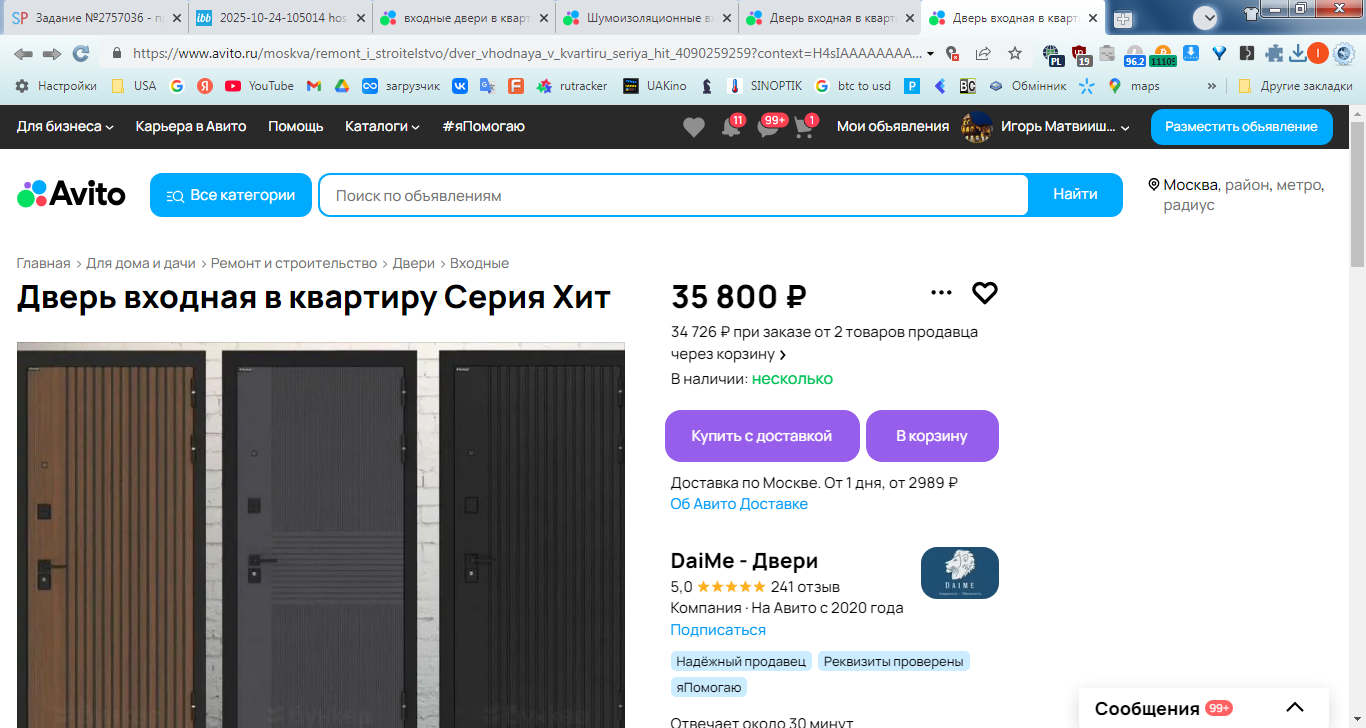Expand the Для бизнеса dropdown
This screenshot has width=1366, height=728.
click(x=65, y=126)
